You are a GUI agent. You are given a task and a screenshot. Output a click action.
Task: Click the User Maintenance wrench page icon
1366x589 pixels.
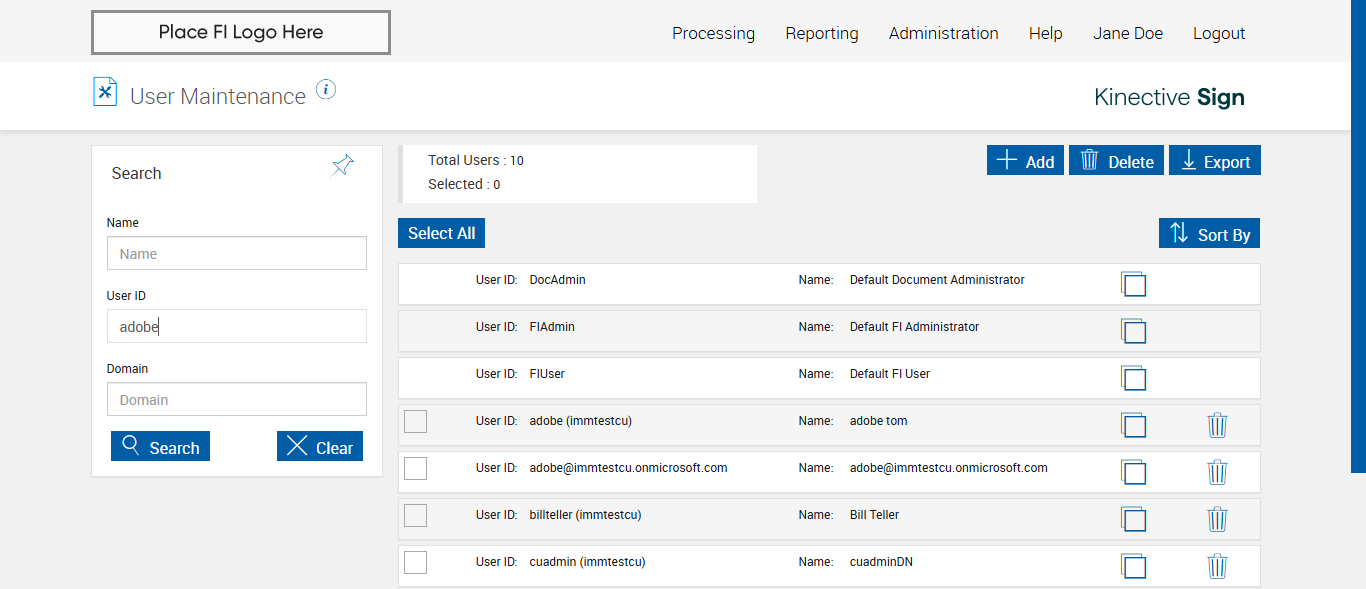coord(105,92)
